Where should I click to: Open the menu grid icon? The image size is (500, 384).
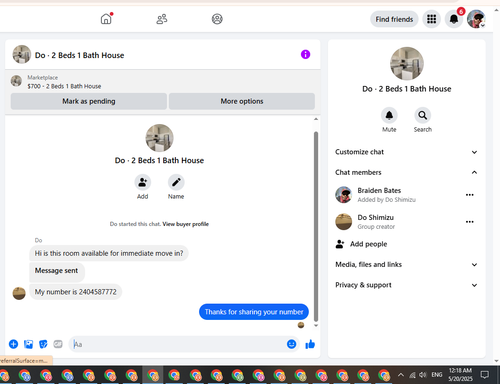[431, 19]
